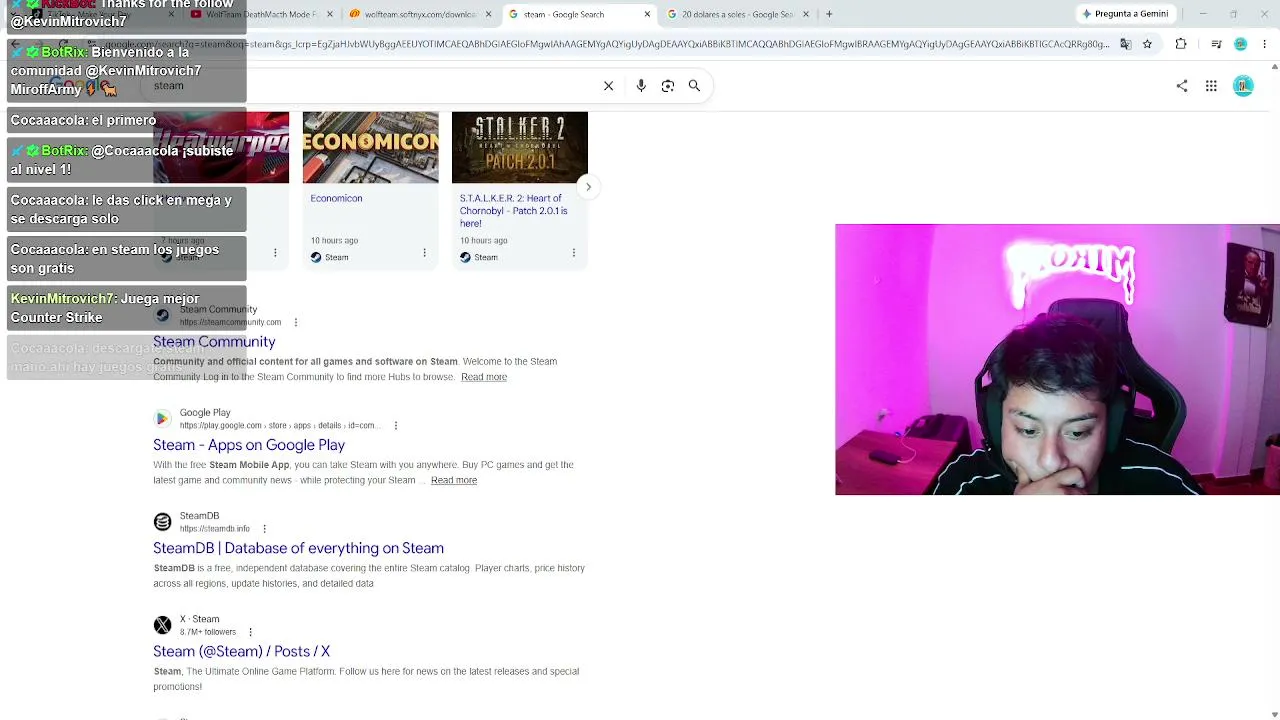Open more options for Google Play result
The width and height of the screenshot is (1280, 720).
(x=396, y=426)
